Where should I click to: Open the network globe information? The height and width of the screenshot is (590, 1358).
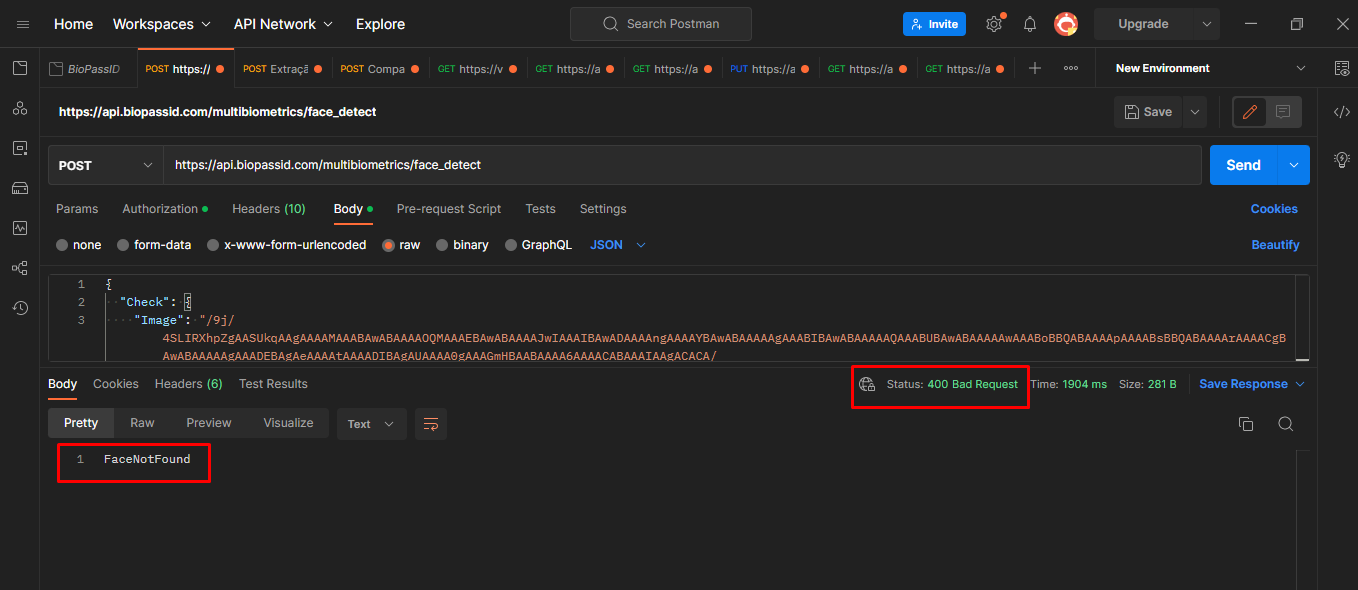pyautogui.click(x=867, y=384)
